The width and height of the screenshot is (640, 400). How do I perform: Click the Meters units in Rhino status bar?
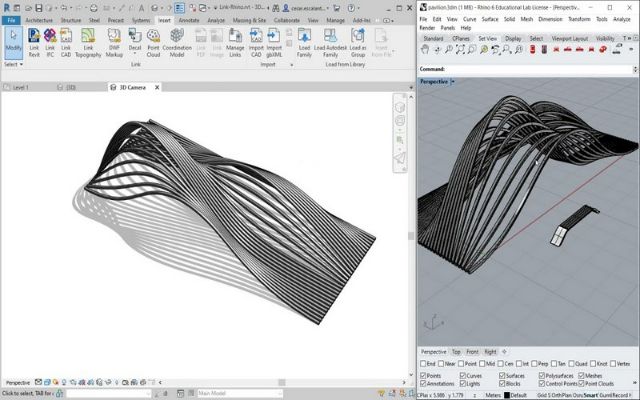[493, 395]
